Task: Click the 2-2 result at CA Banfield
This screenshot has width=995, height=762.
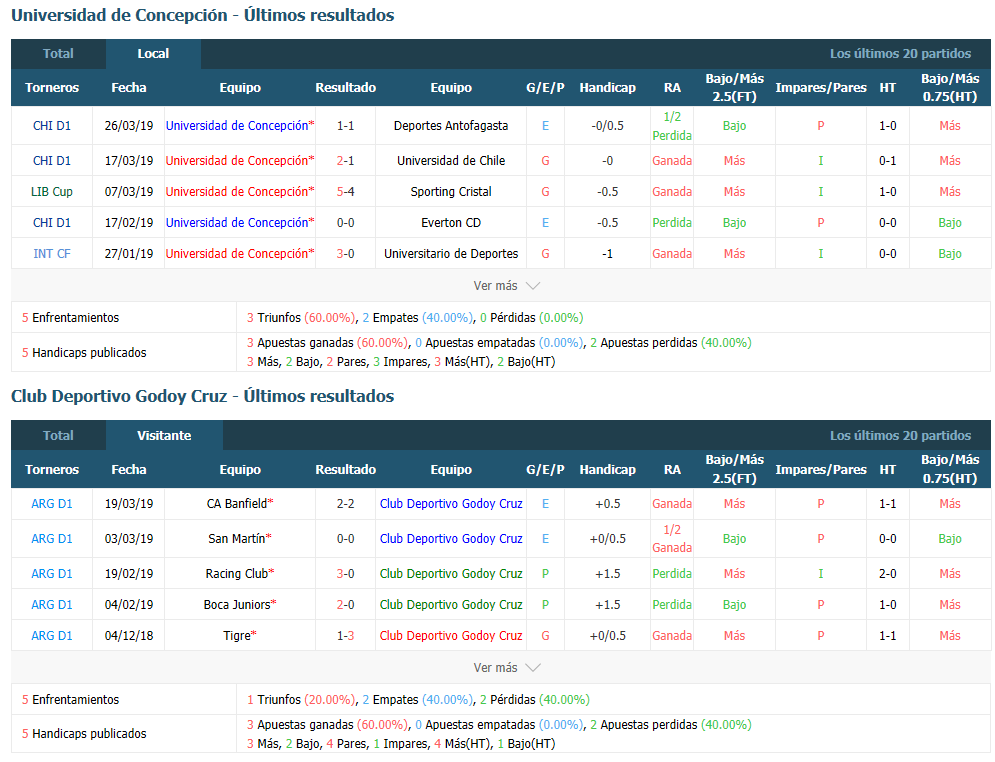Action: click(346, 504)
